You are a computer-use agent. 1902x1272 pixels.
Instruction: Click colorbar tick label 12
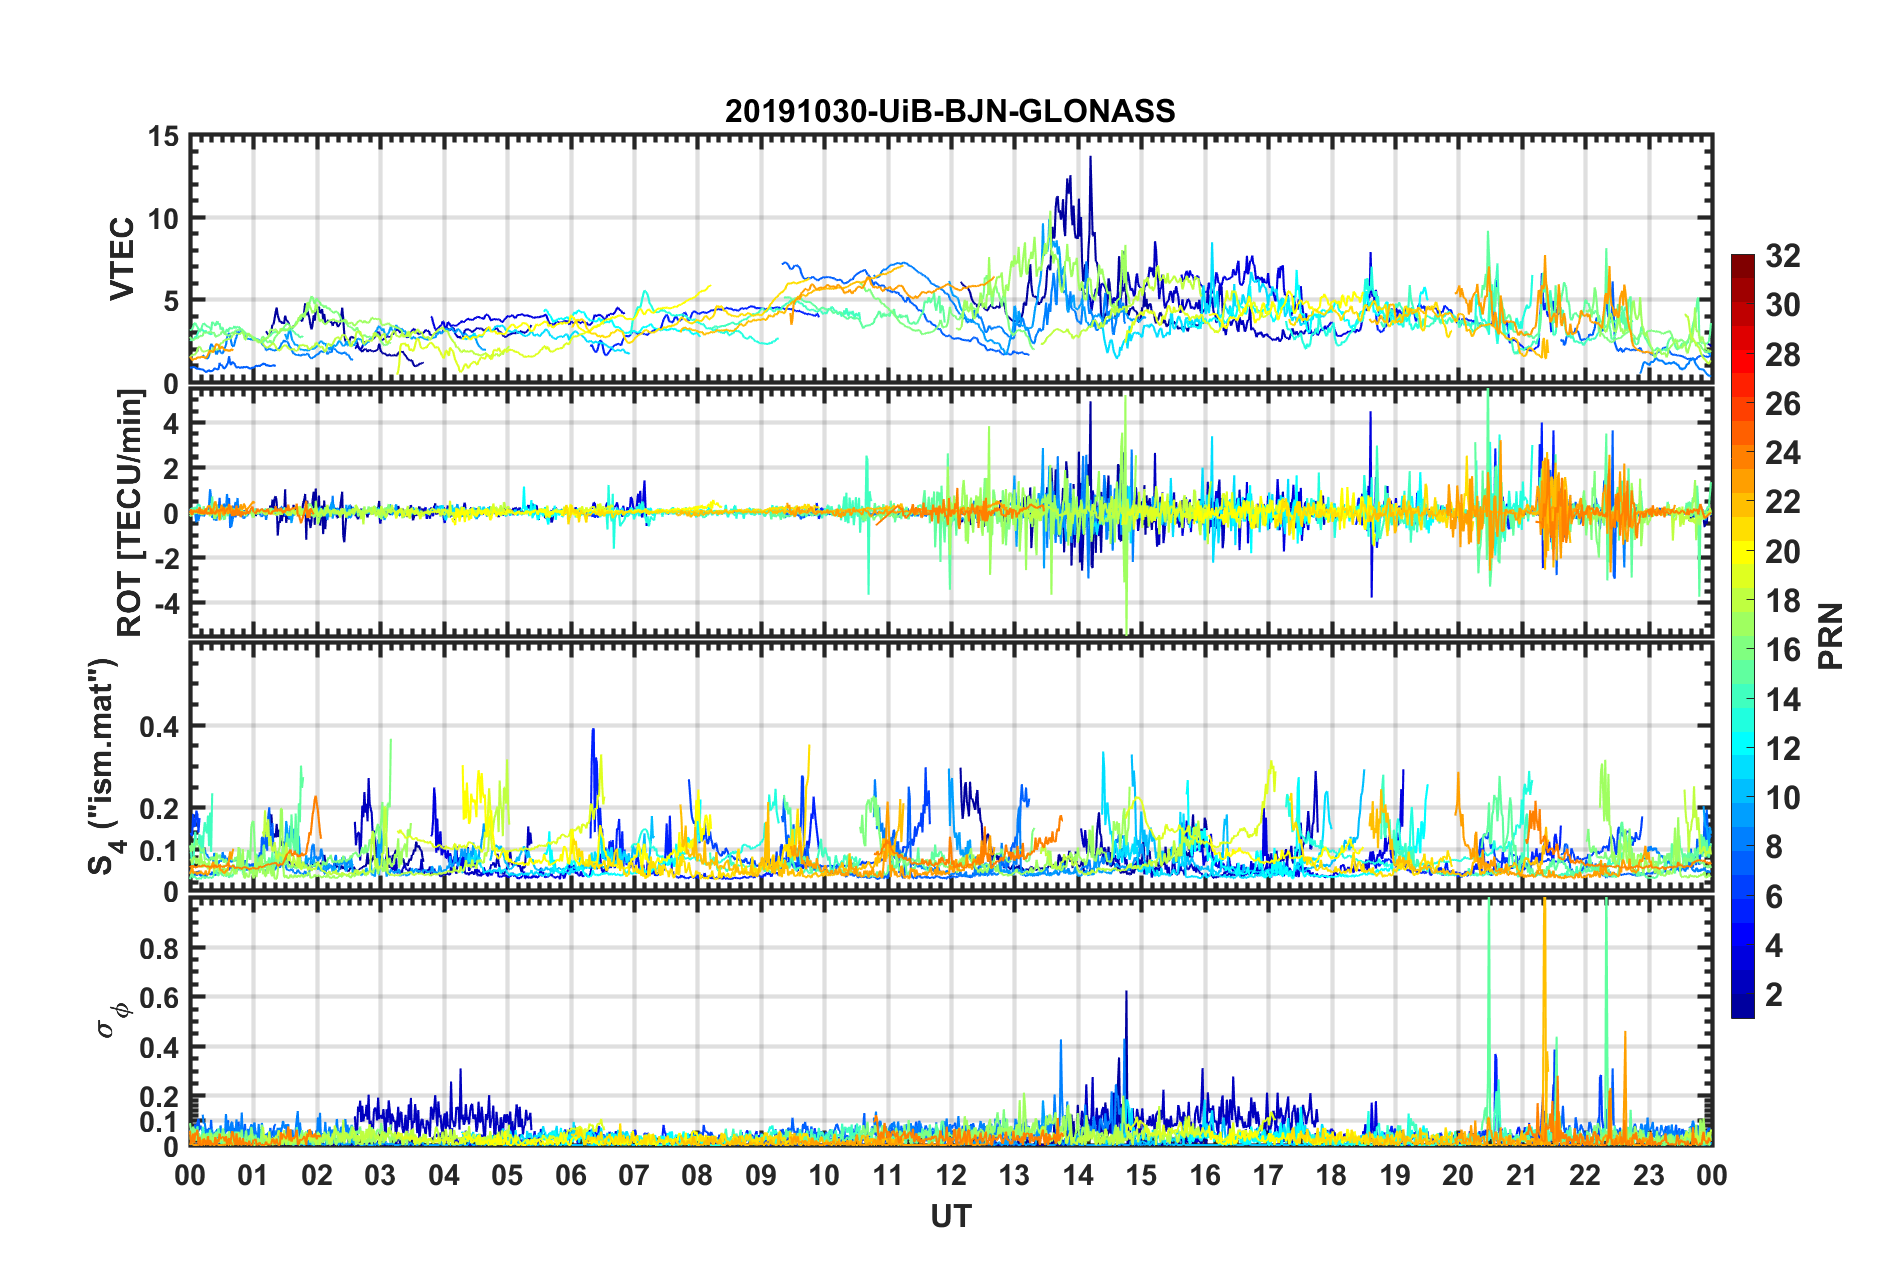click(1783, 749)
